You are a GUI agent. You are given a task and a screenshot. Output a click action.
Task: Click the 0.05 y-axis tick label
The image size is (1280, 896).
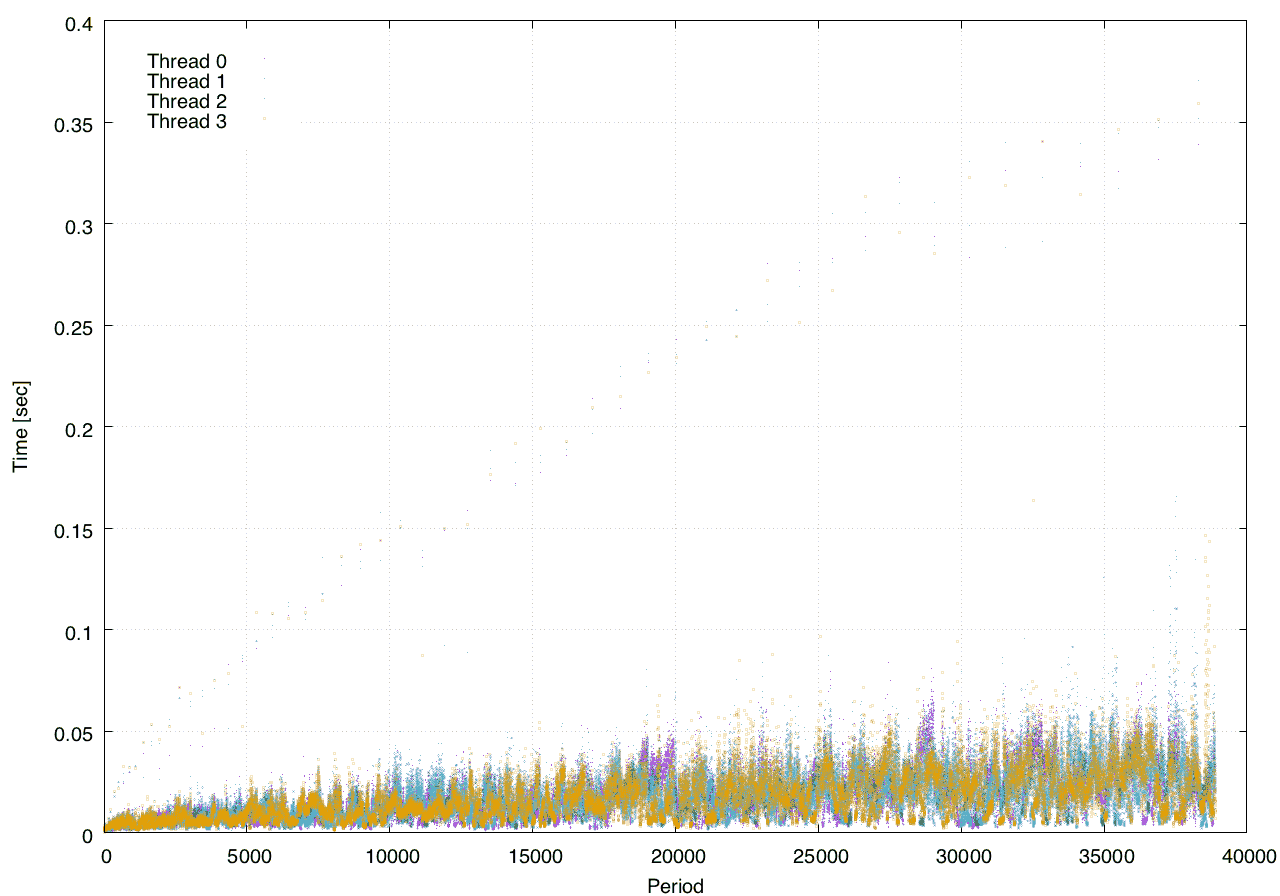[x=72, y=733]
